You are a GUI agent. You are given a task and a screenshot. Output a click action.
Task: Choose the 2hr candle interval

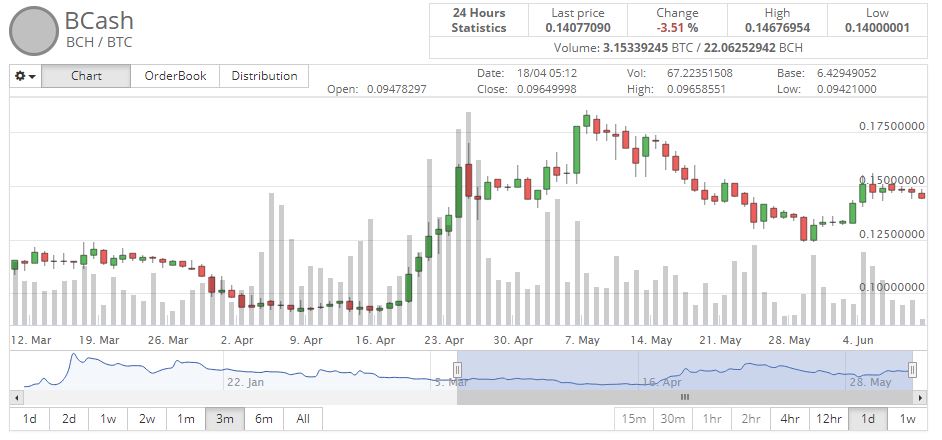coord(751,419)
